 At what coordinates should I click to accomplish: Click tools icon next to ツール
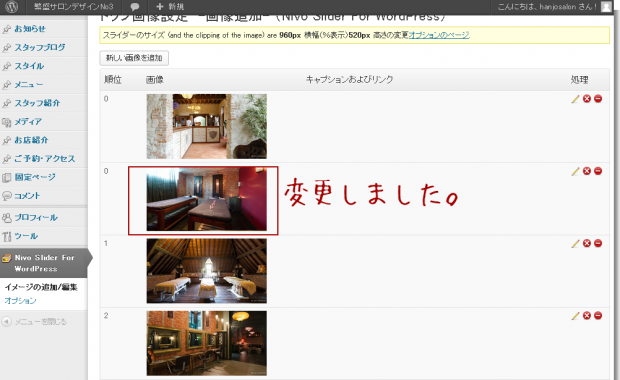pos(7,236)
